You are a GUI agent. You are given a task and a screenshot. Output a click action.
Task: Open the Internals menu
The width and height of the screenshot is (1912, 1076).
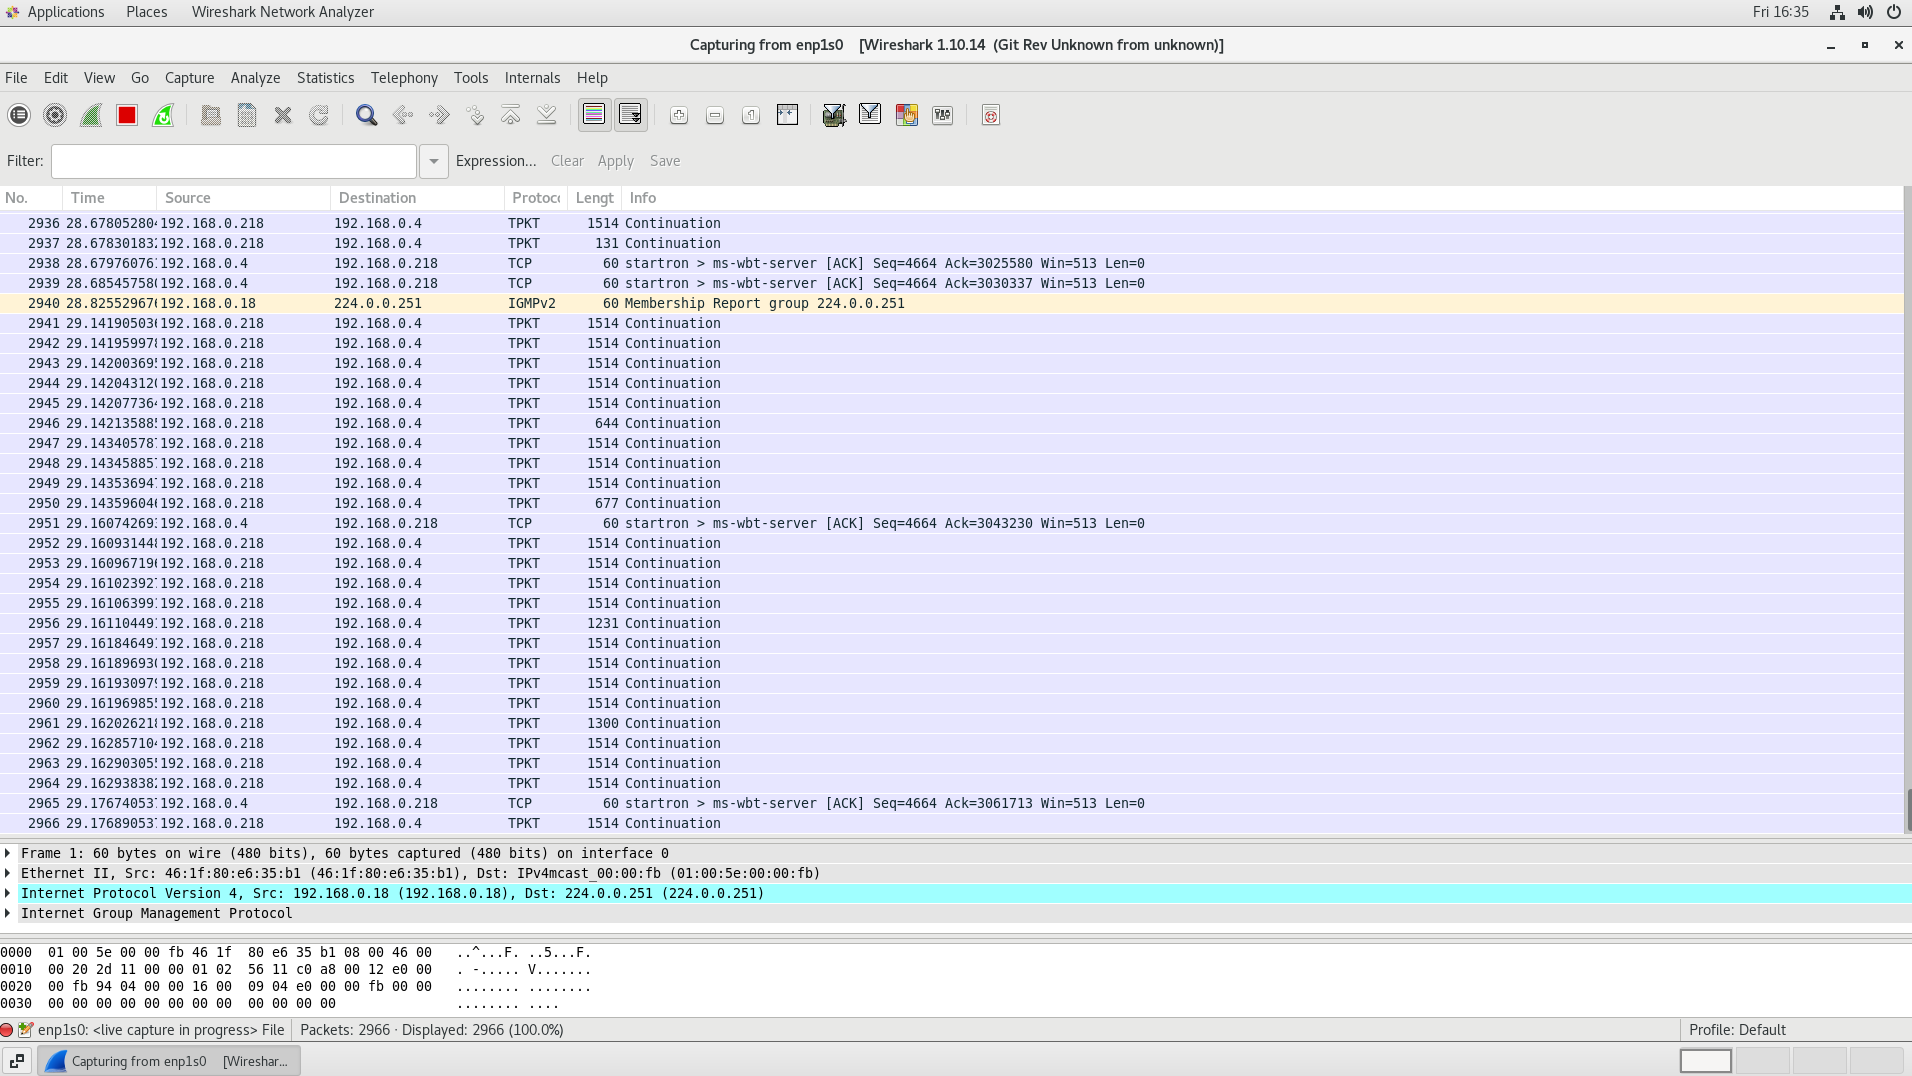pos(533,78)
